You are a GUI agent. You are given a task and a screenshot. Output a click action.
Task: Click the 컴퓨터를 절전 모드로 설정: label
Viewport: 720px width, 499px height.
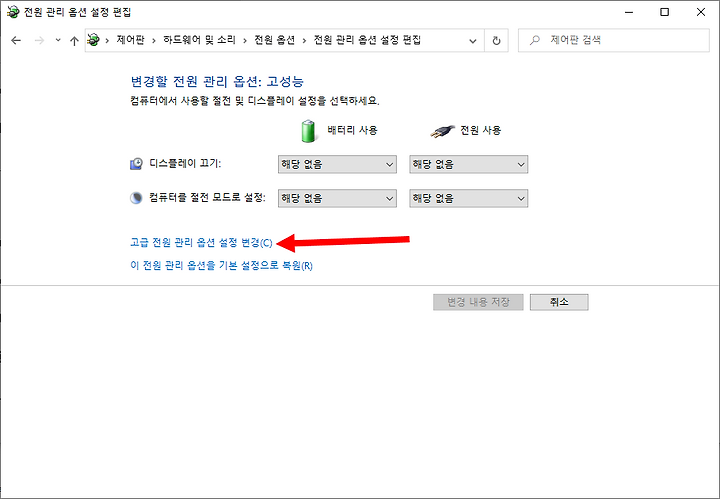(x=208, y=198)
